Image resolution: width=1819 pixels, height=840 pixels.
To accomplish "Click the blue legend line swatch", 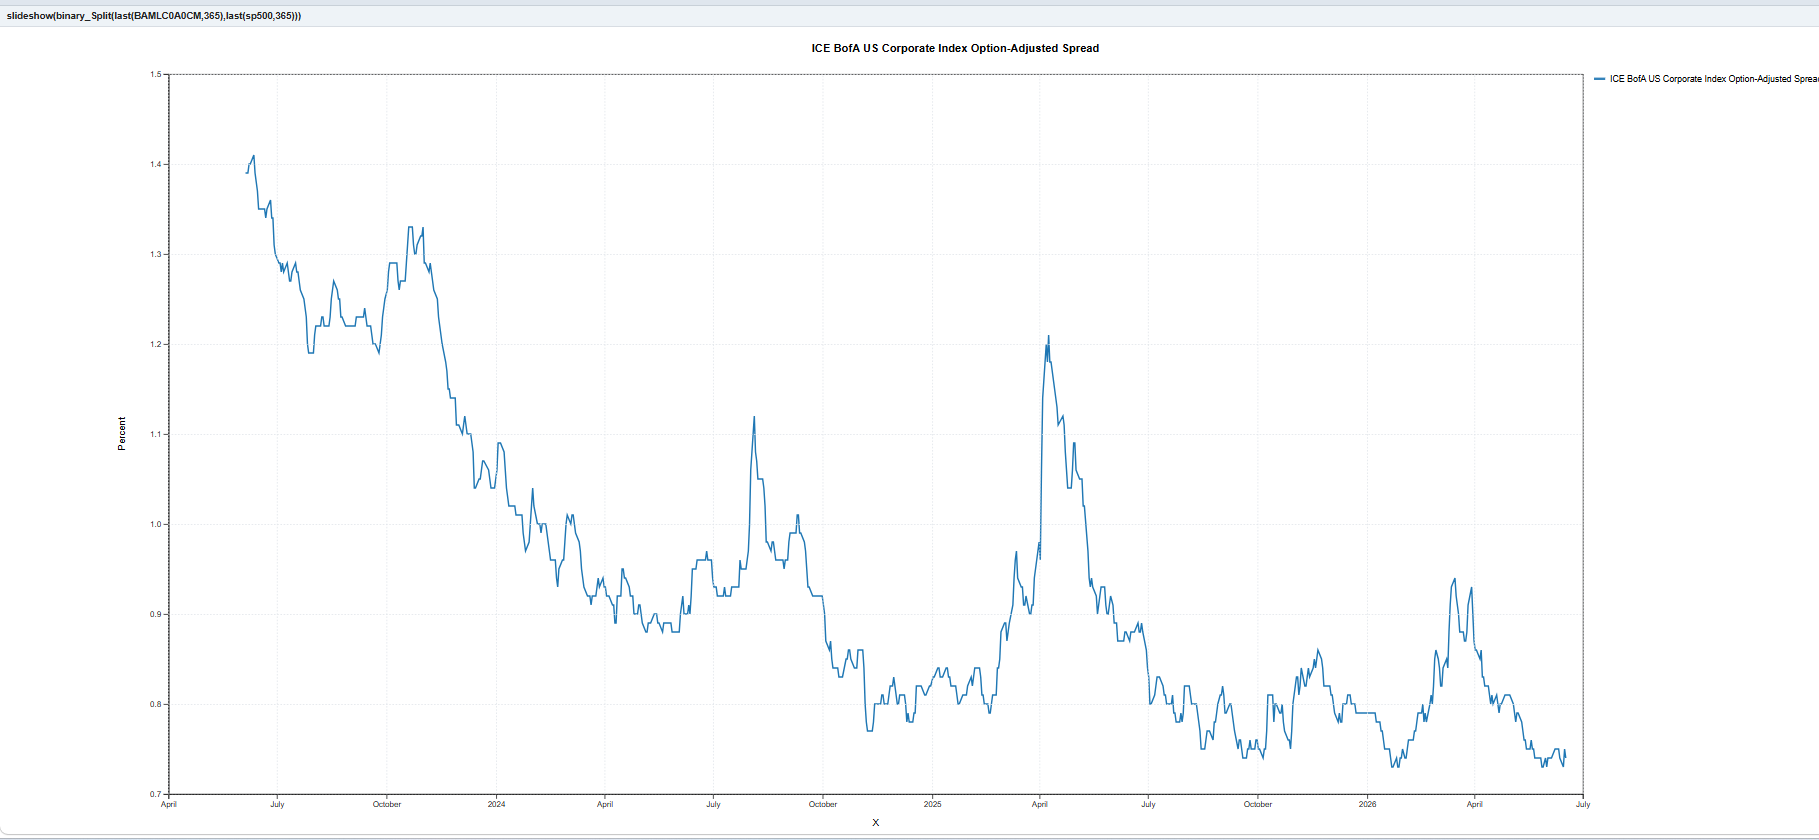I will (1600, 79).
